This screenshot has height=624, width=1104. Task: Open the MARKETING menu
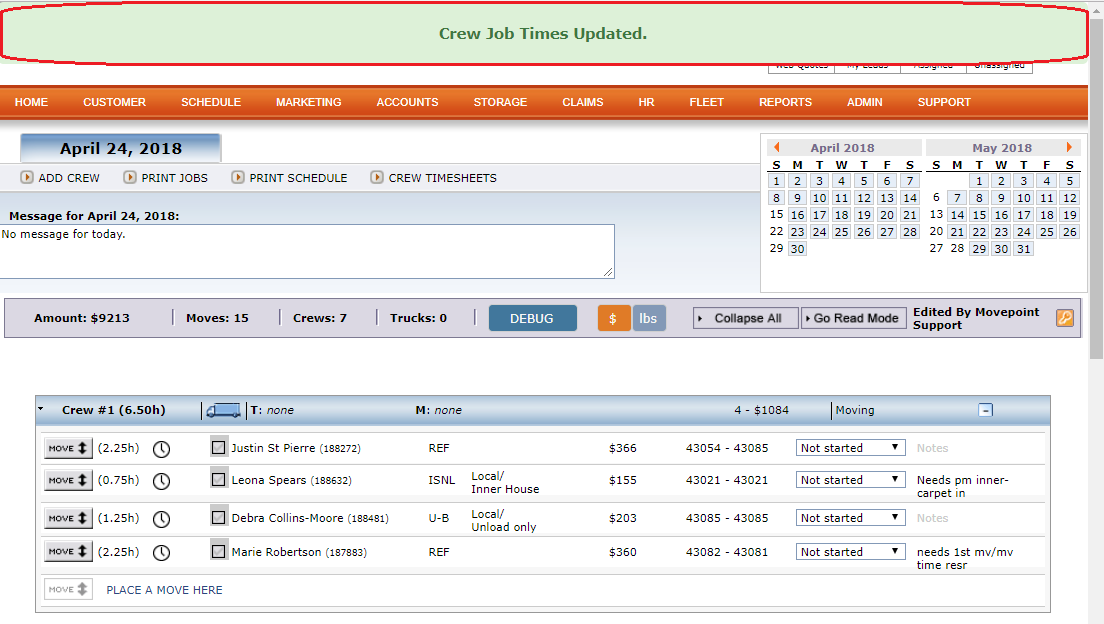308,102
